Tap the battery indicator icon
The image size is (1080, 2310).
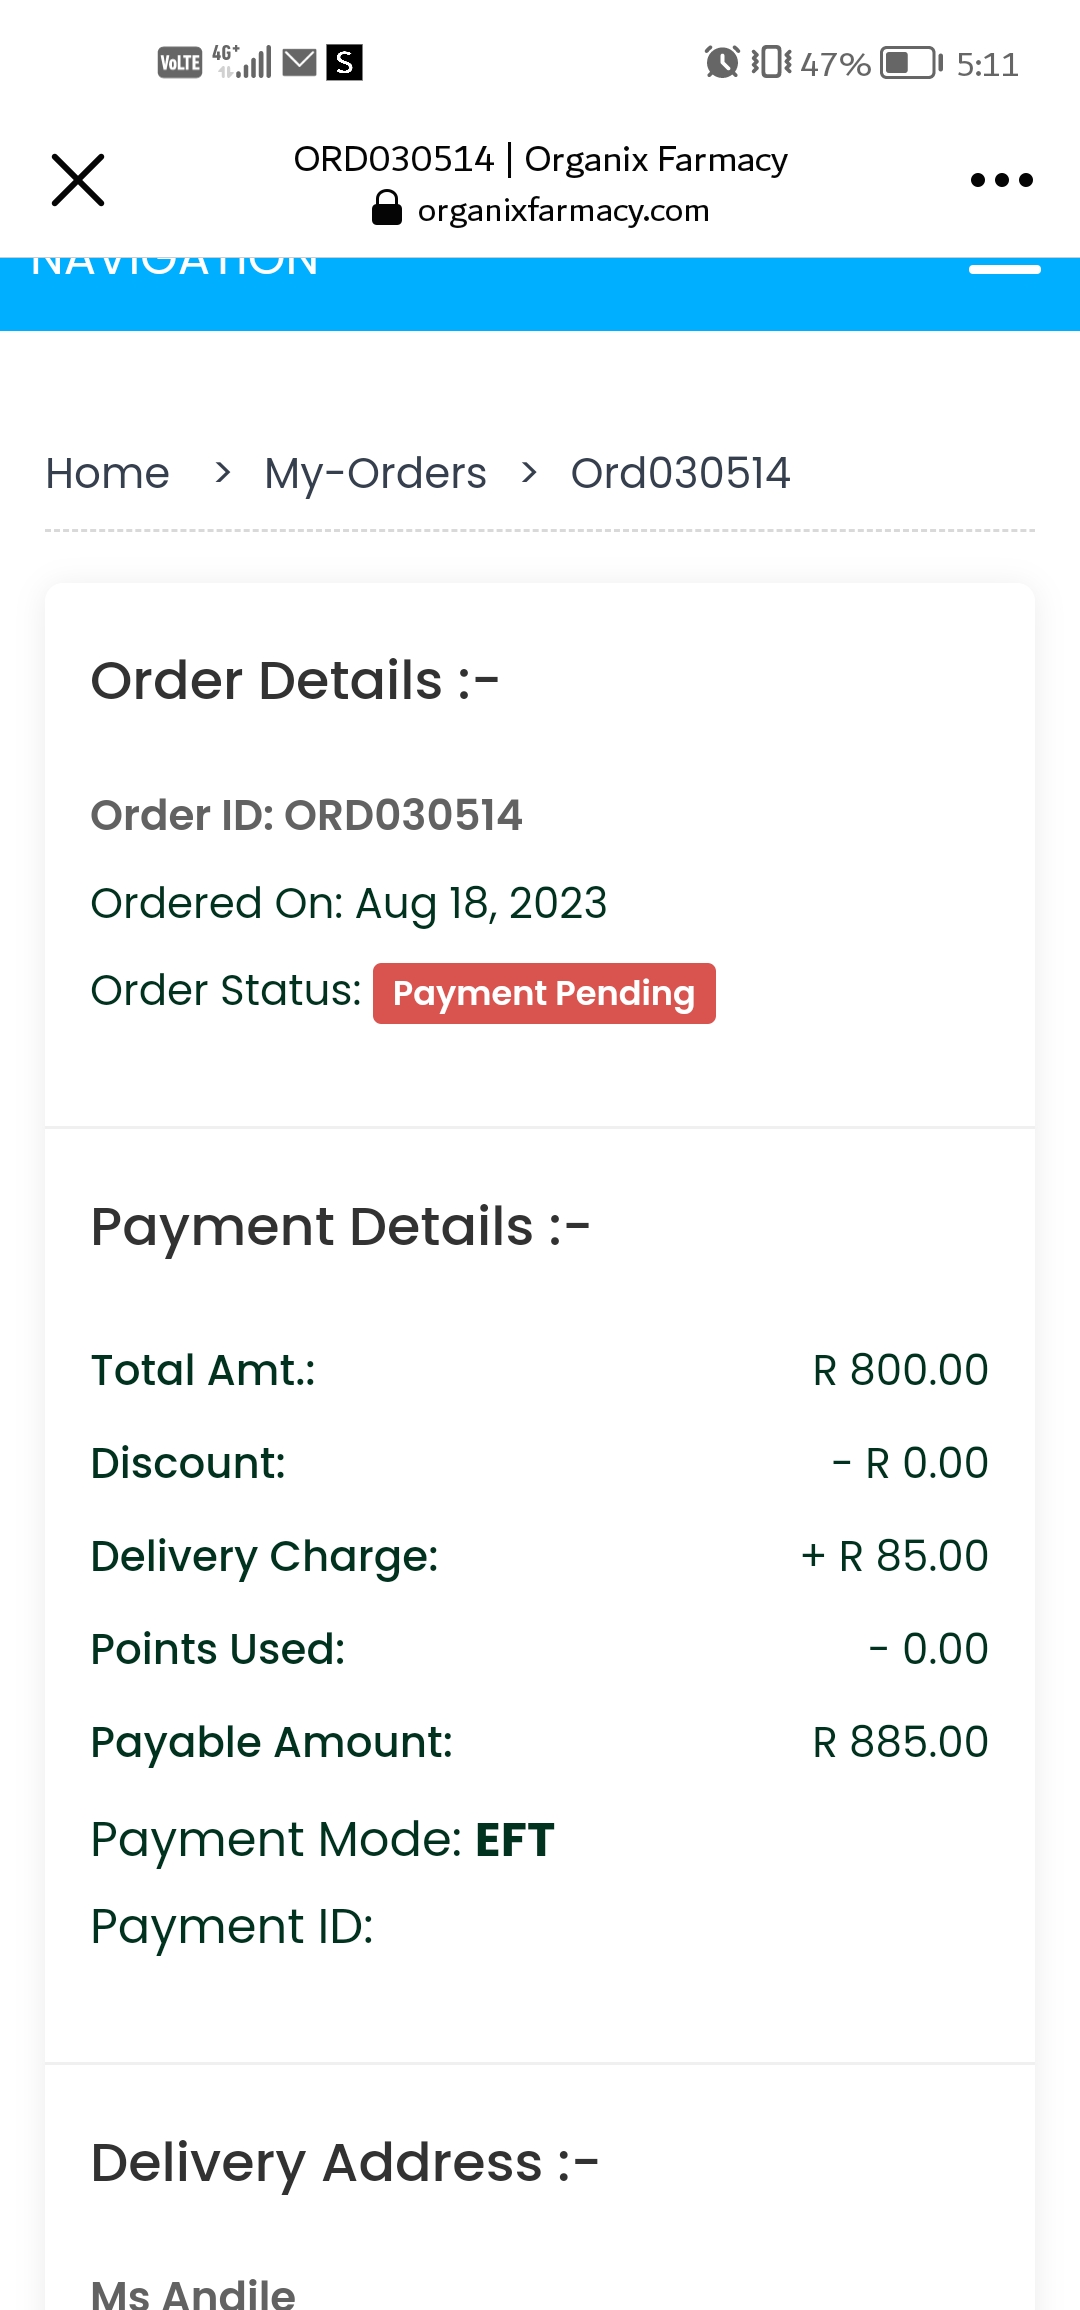(x=911, y=63)
